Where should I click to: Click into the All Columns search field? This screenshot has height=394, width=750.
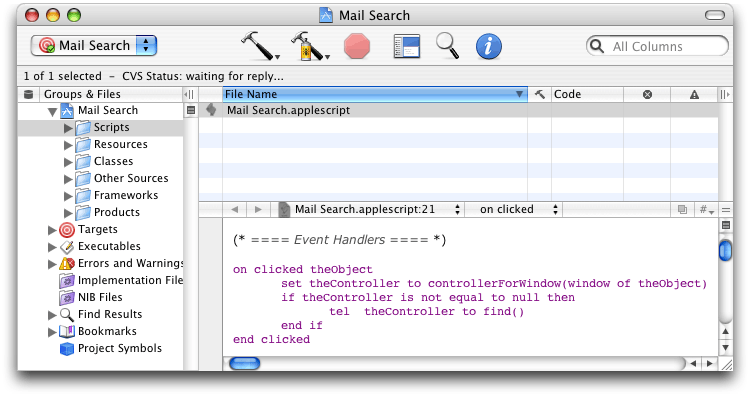point(657,46)
